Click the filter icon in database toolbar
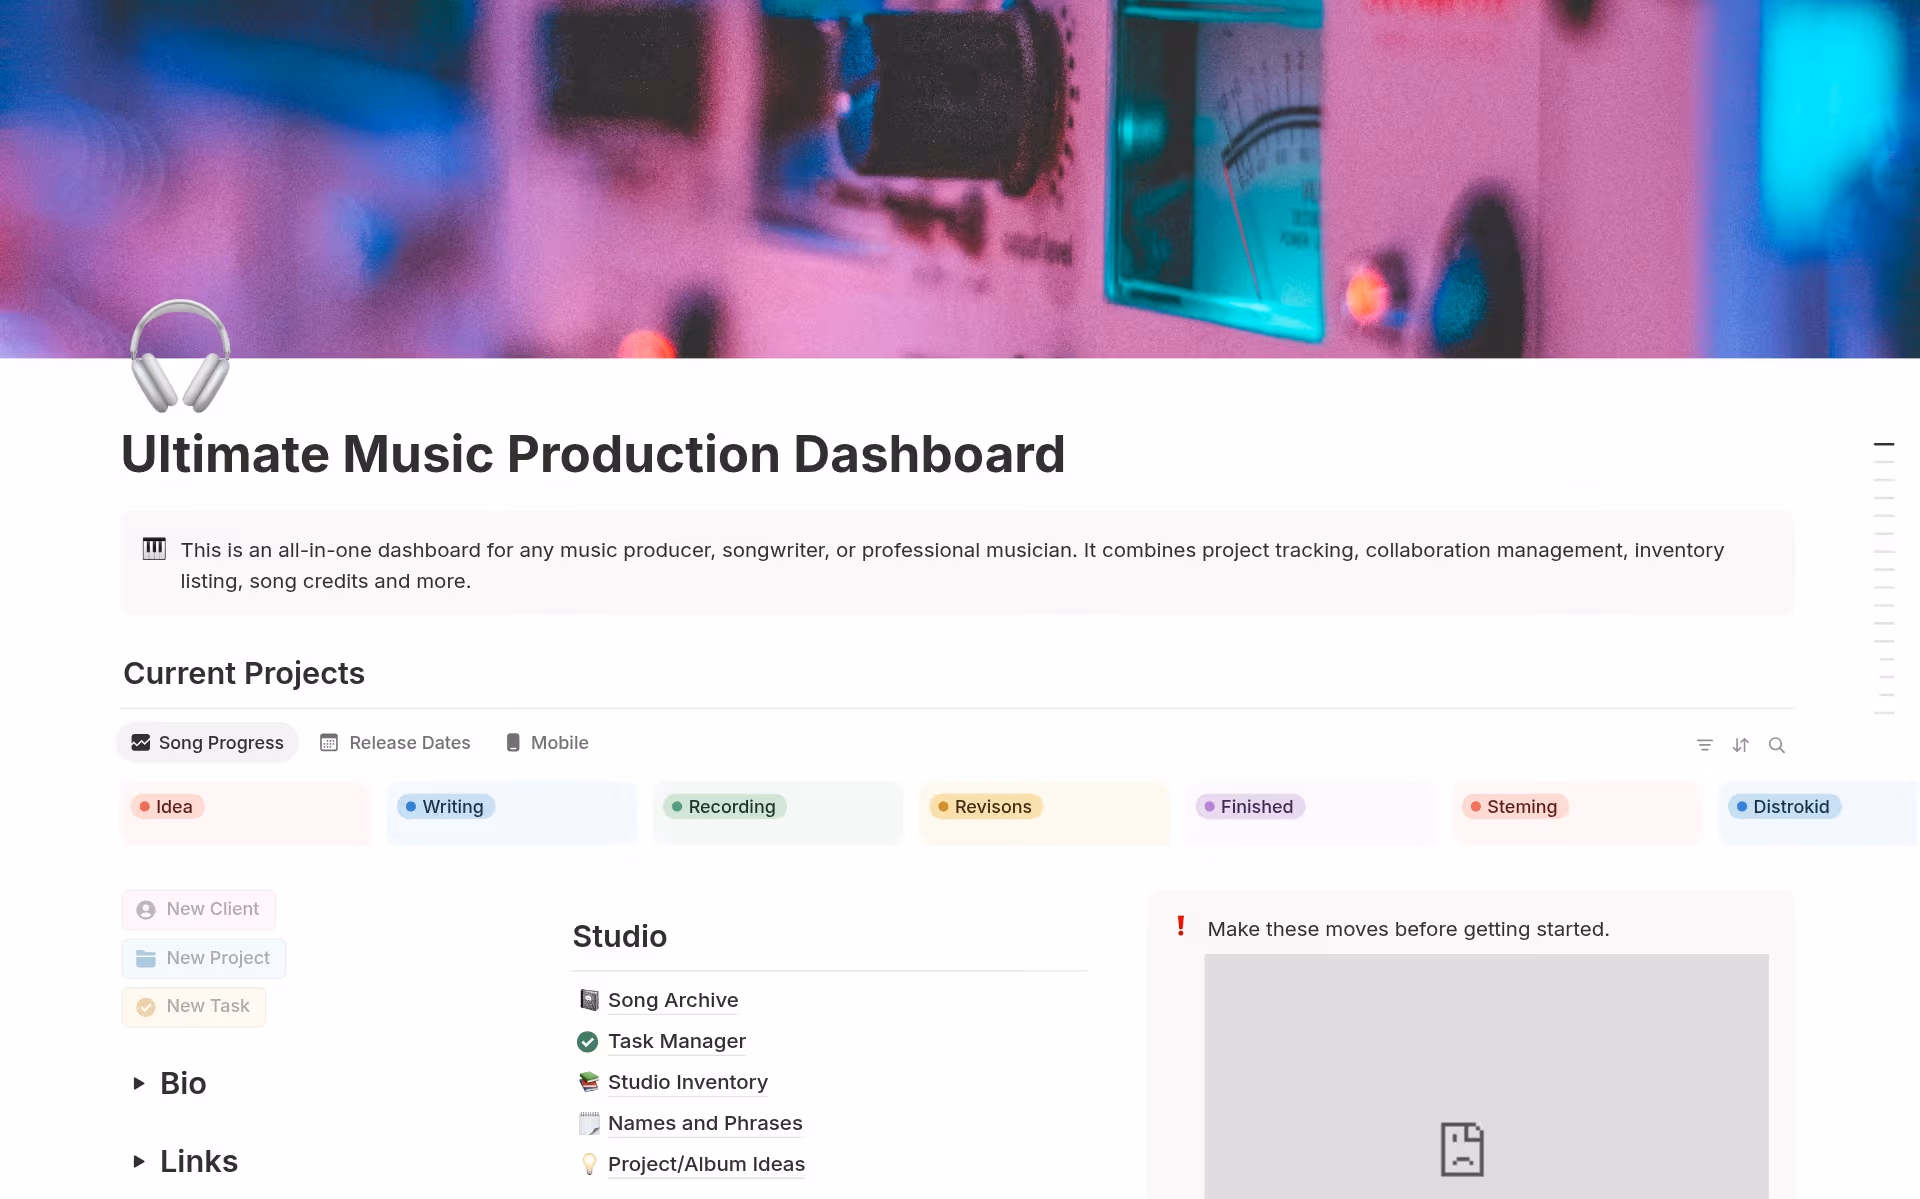1920x1199 pixels. click(1704, 745)
